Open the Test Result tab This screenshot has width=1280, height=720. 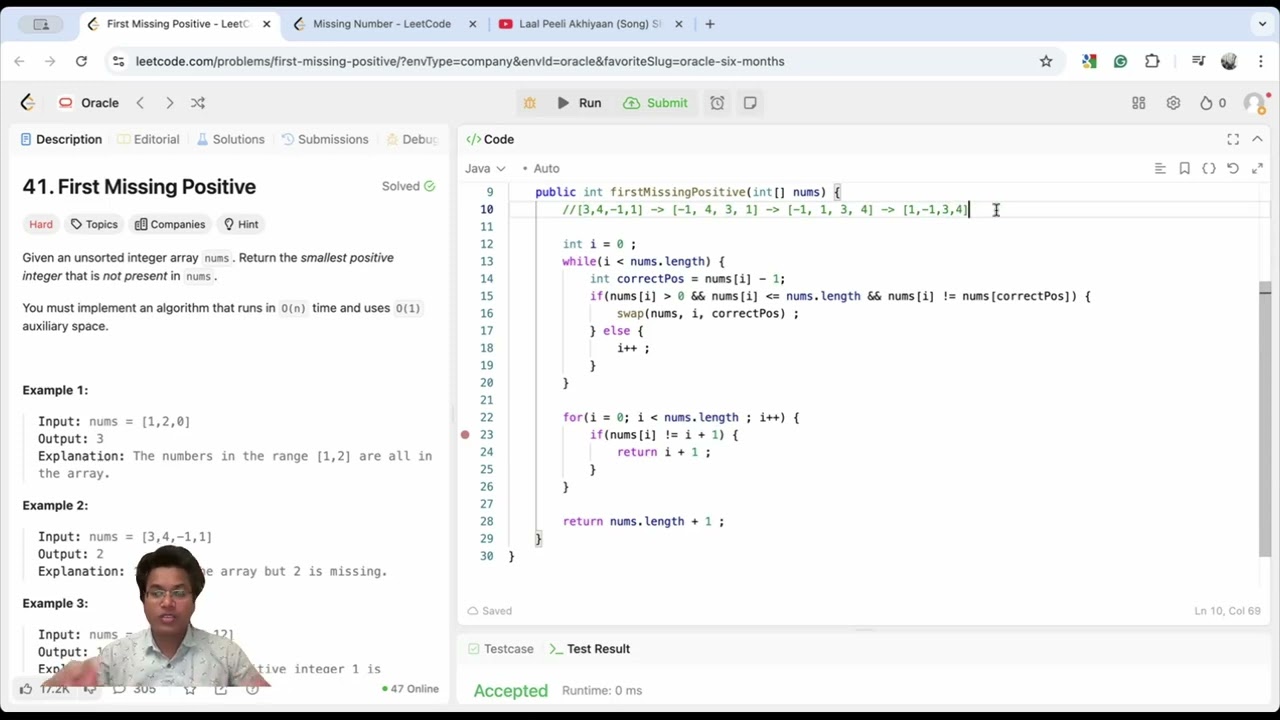pyautogui.click(x=589, y=649)
